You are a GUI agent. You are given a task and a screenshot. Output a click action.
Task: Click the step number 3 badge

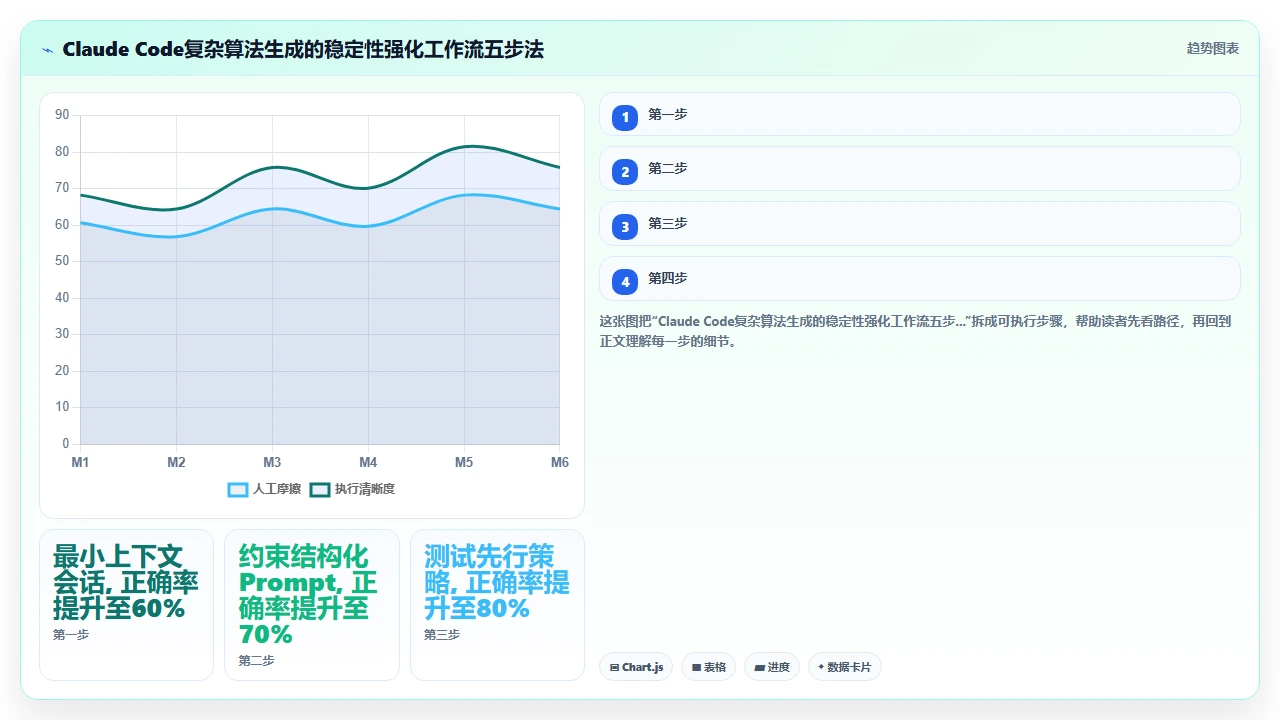click(x=625, y=227)
